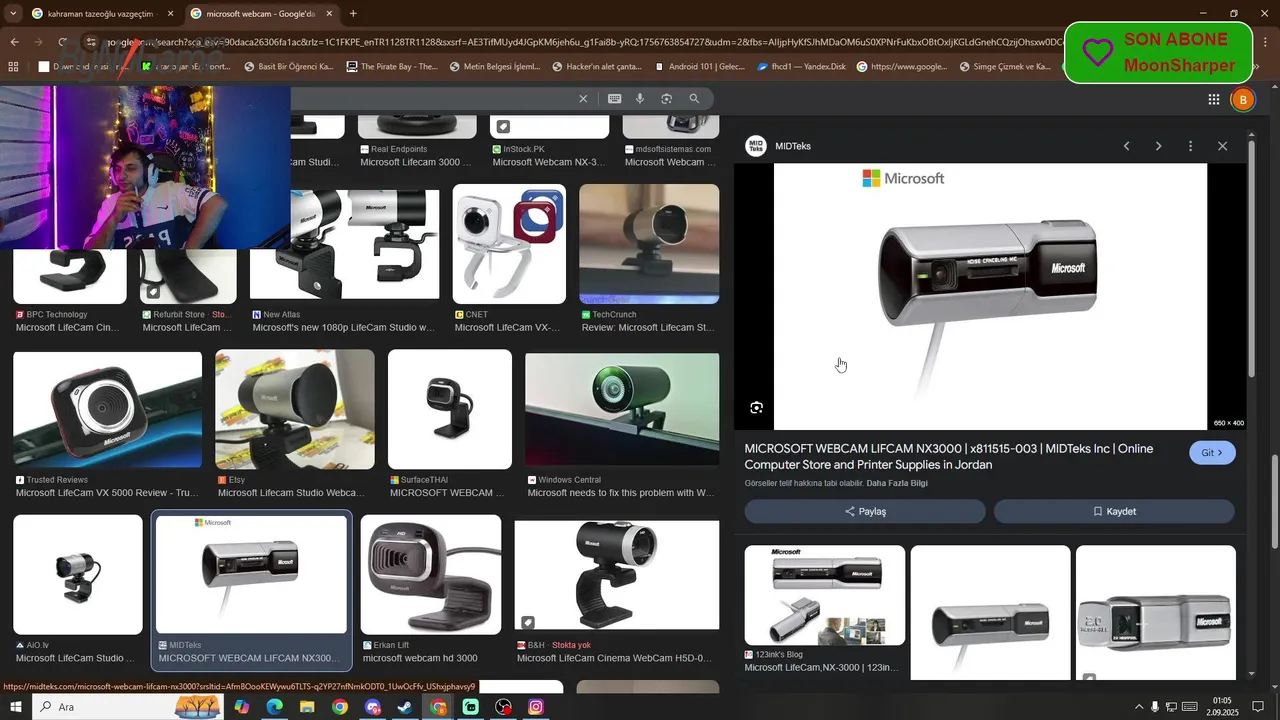
Task: Open the Copilot icon in taskbar
Action: [x=241, y=707]
